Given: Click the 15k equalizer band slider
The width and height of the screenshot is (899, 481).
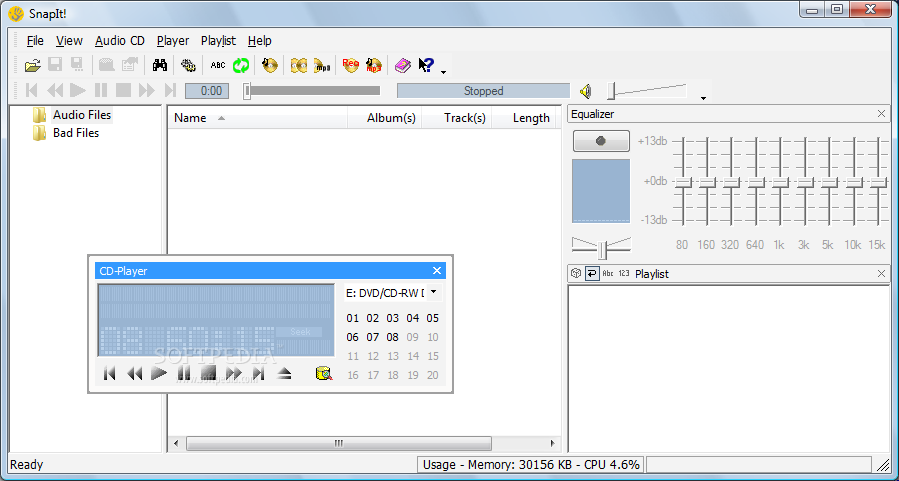Looking at the screenshot, I should pyautogui.click(x=878, y=182).
